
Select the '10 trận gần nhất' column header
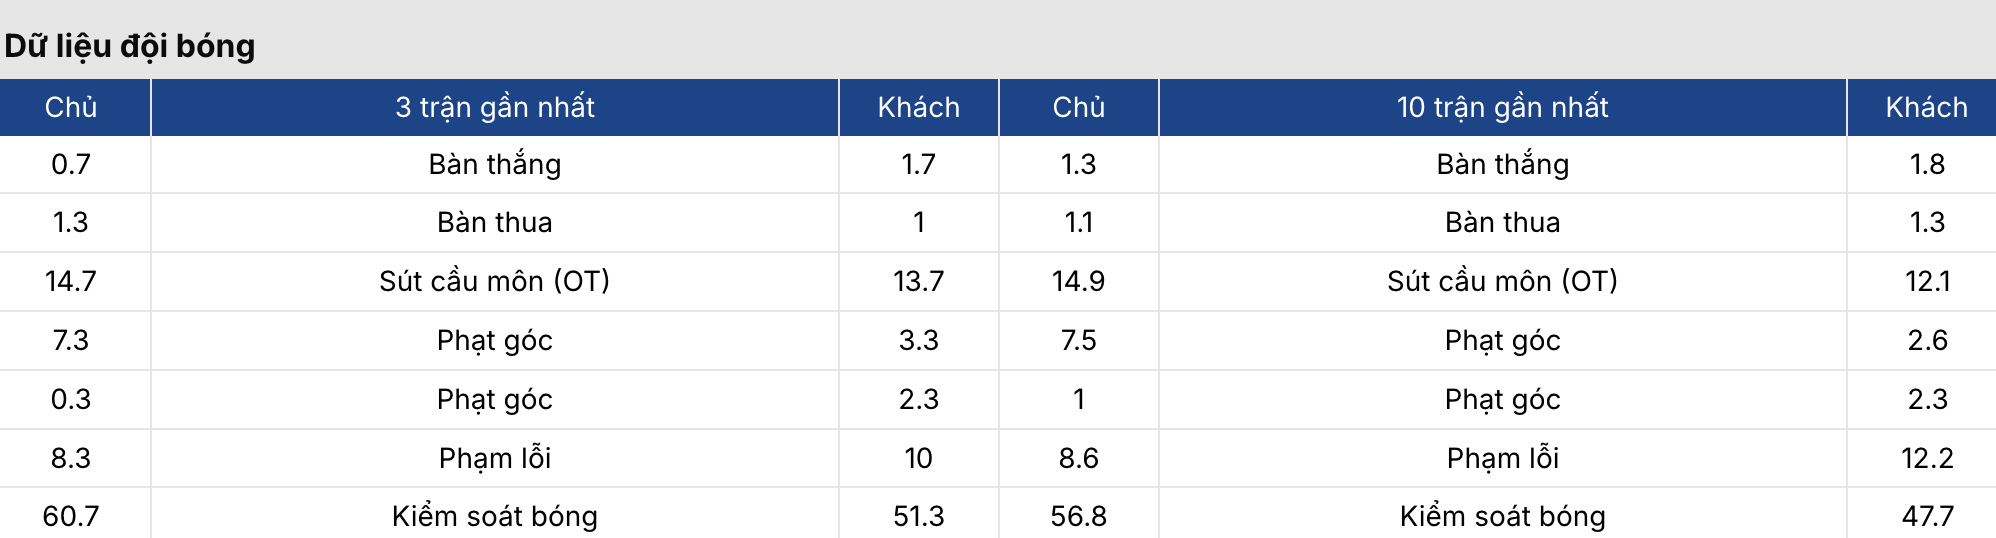click(x=1502, y=107)
